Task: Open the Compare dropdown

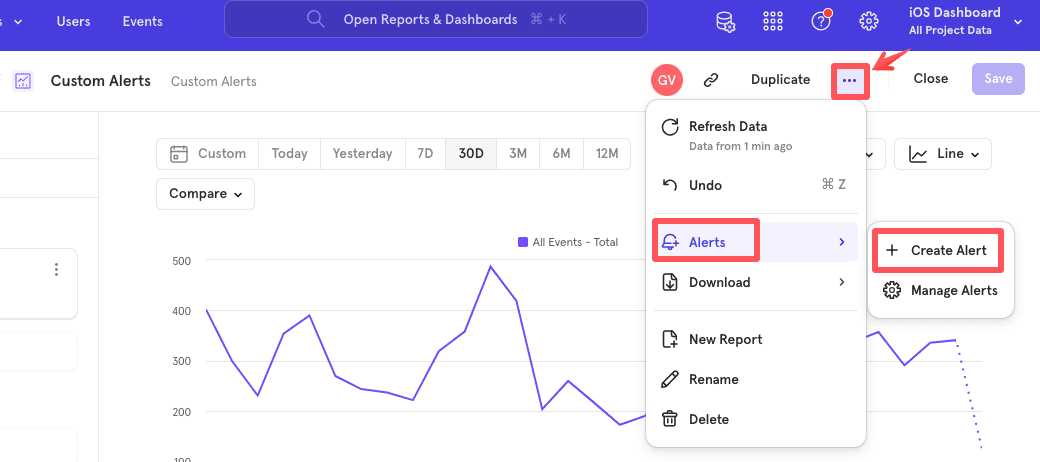Action: [x=205, y=194]
